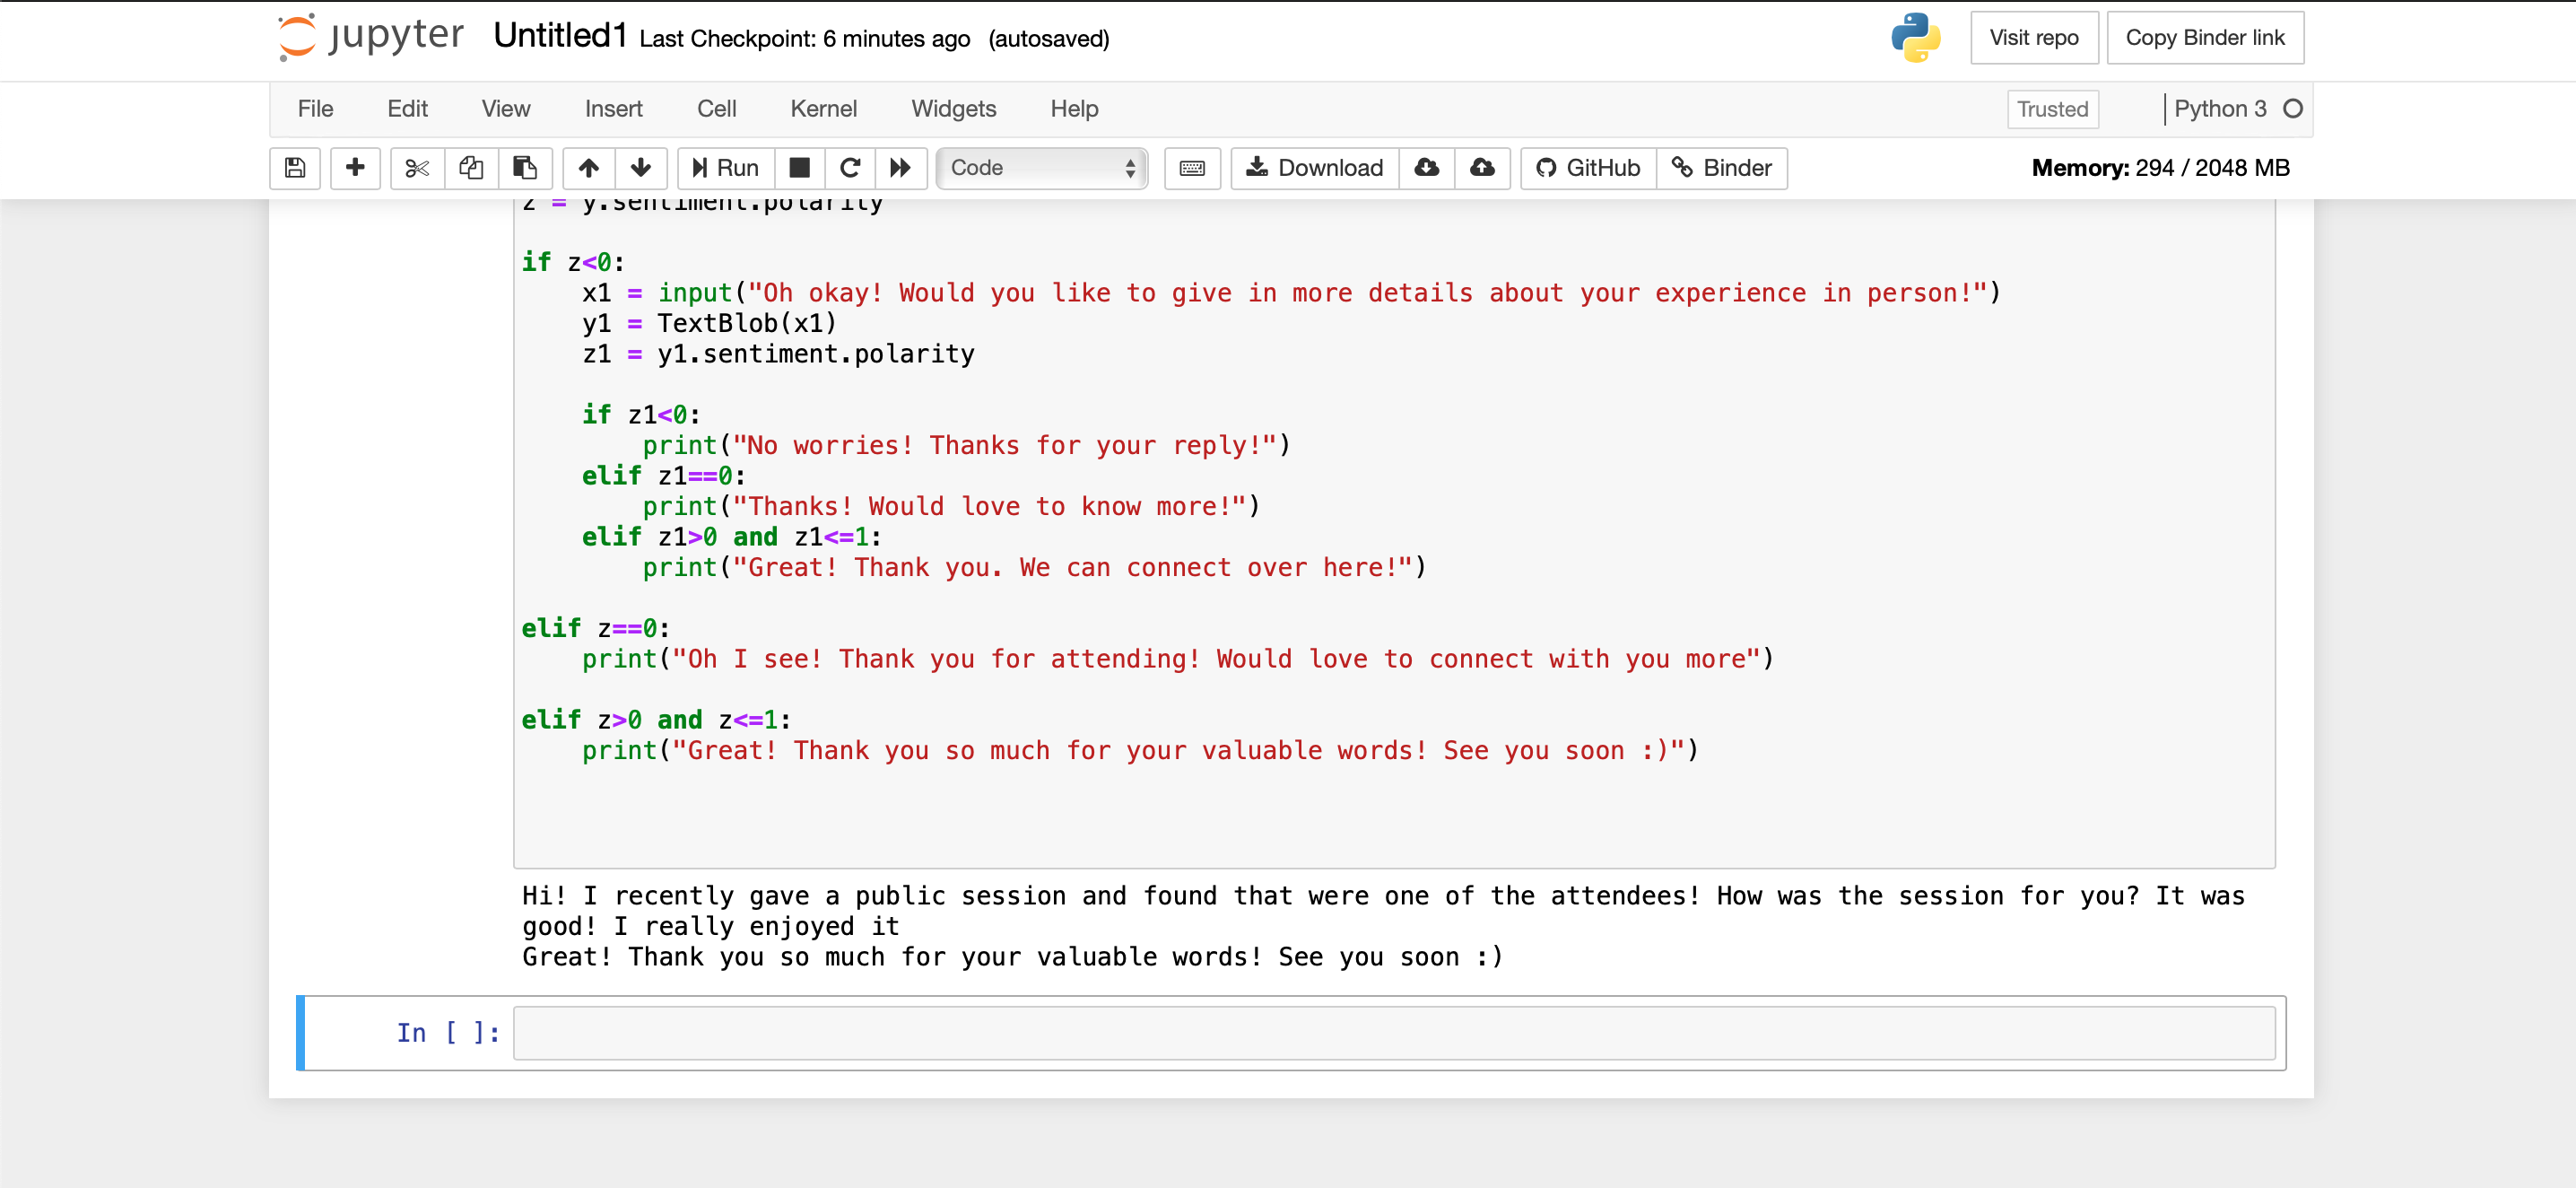The image size is (2576, 1188).
Task: Copy selected cells icon
Action: [471, 168]
